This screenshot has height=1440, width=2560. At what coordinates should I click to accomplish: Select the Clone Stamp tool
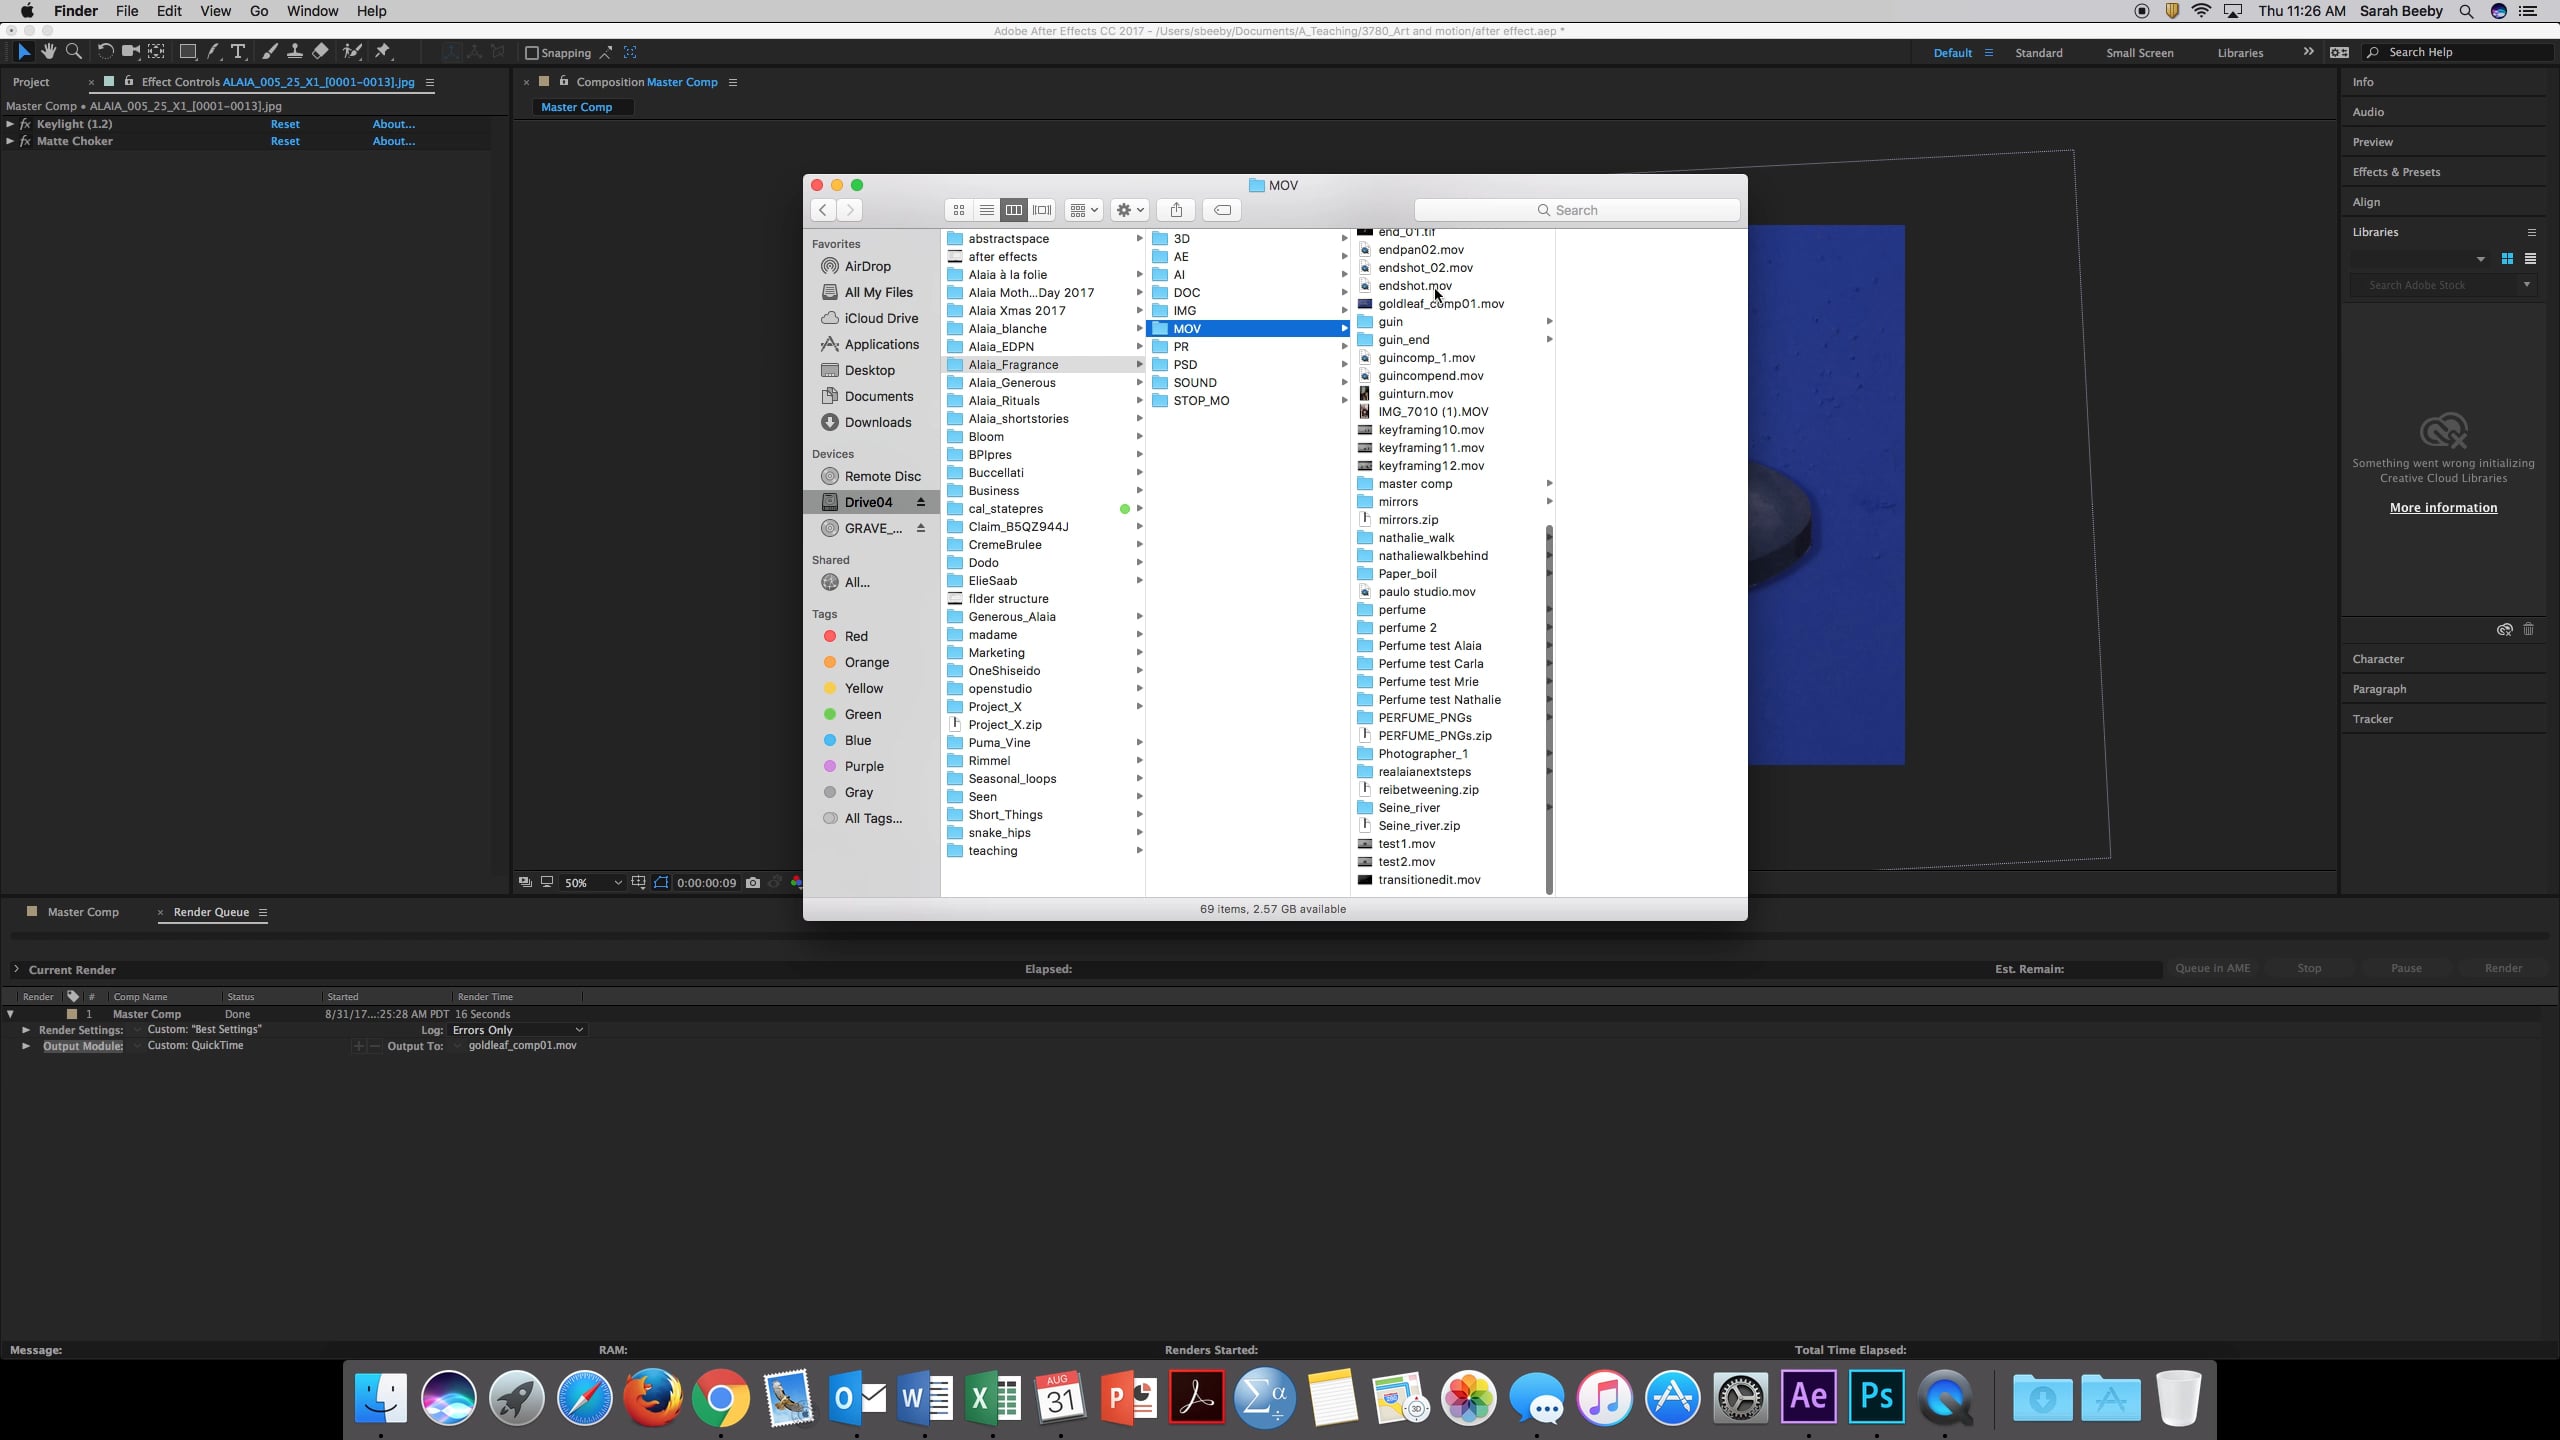295,52
